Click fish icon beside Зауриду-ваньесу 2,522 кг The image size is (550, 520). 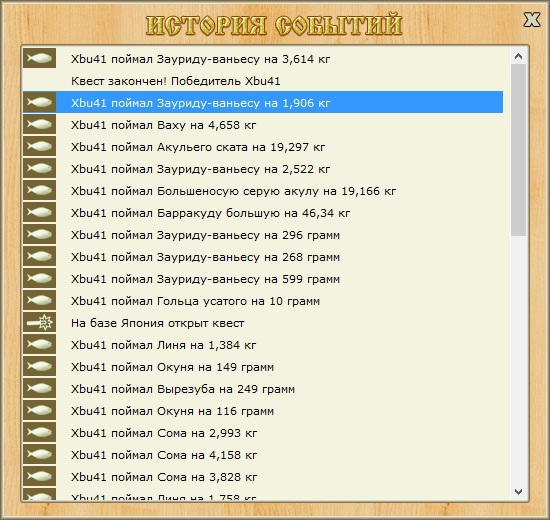point(39,168)
